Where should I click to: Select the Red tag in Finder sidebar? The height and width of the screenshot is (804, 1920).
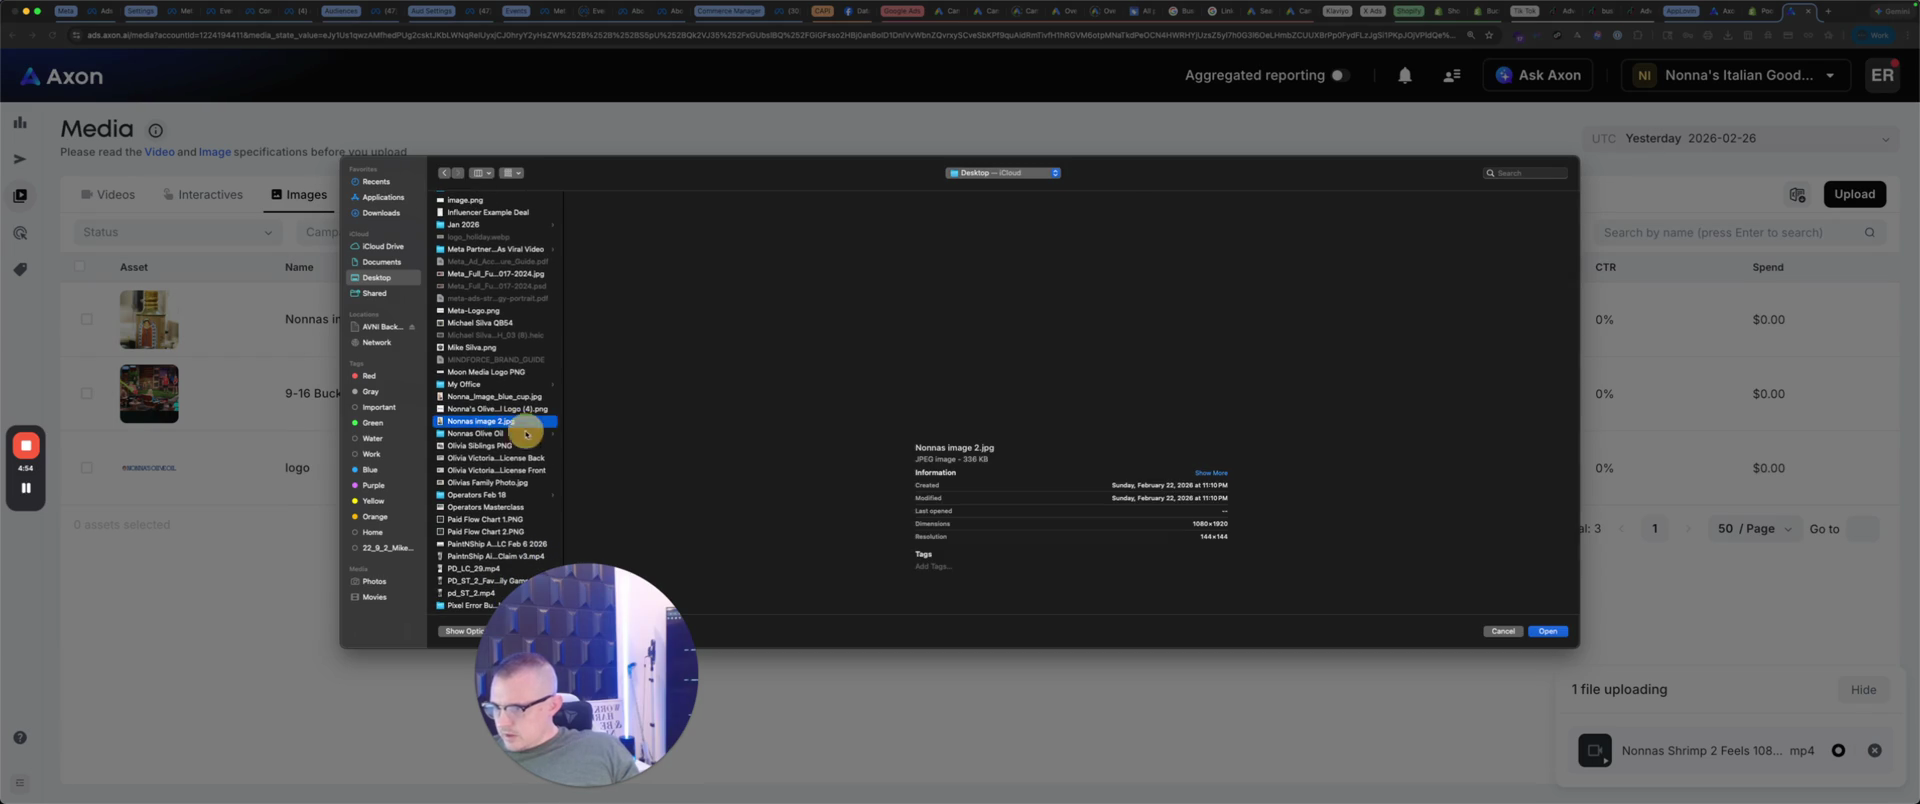click(x=369, y=376)
